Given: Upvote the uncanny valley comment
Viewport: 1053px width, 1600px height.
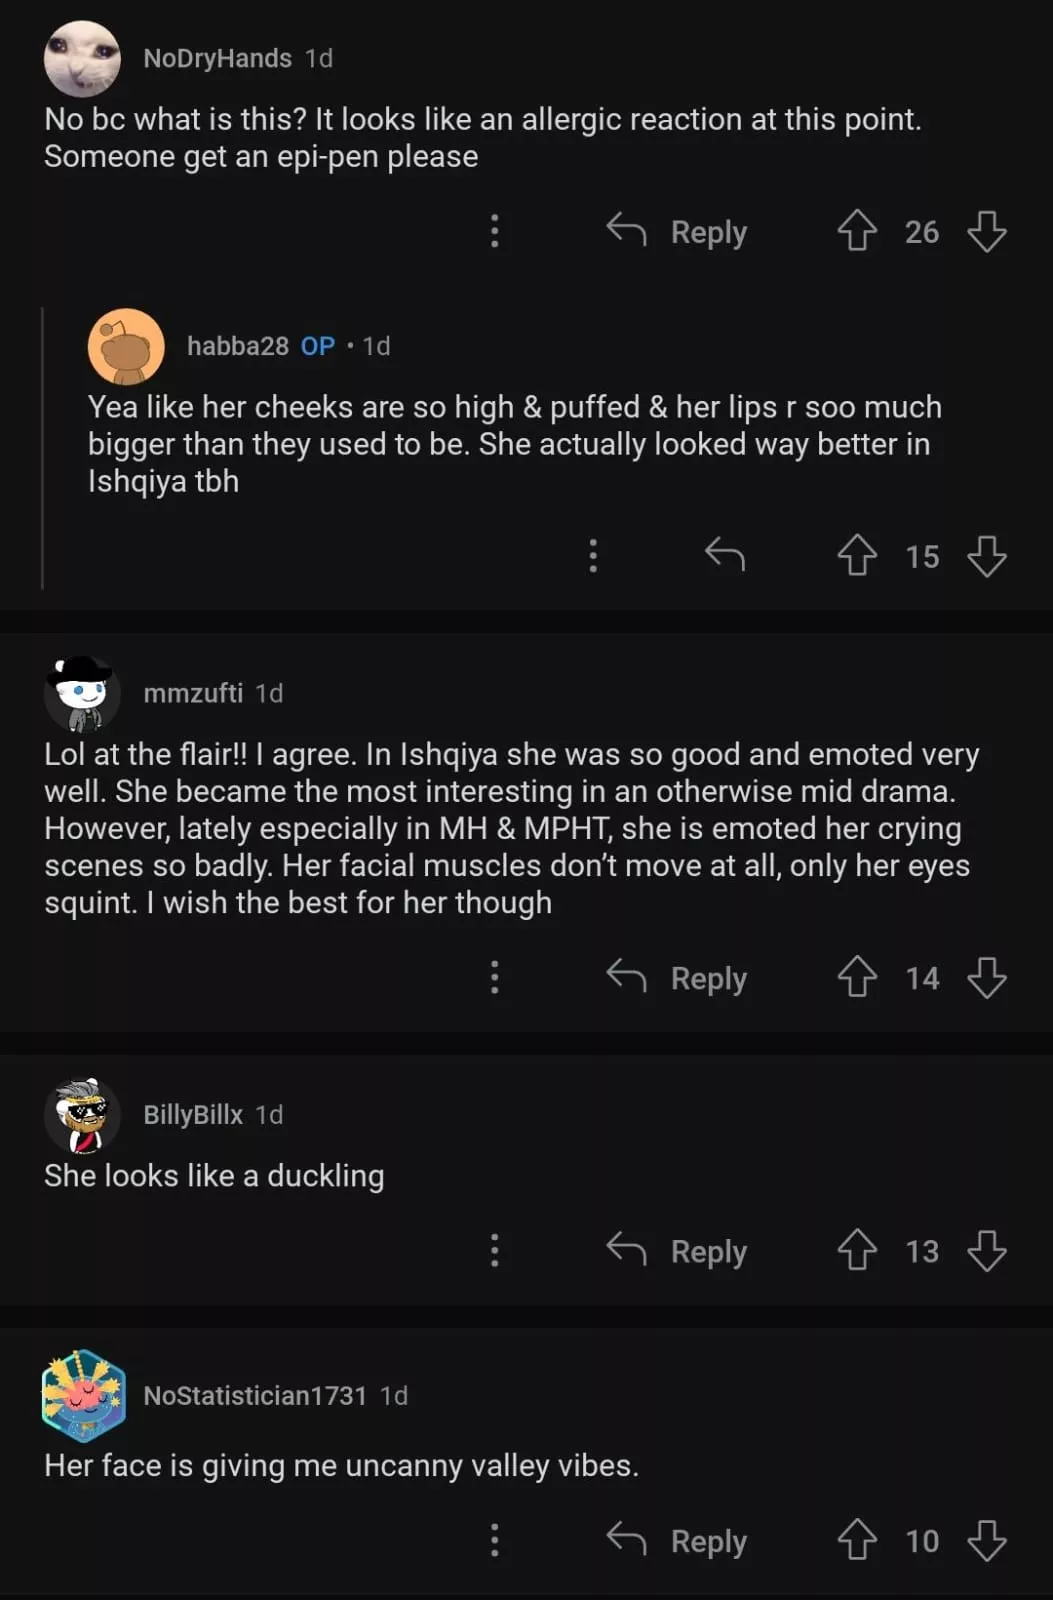Looking at the screenshot, I should (857, 1540).
